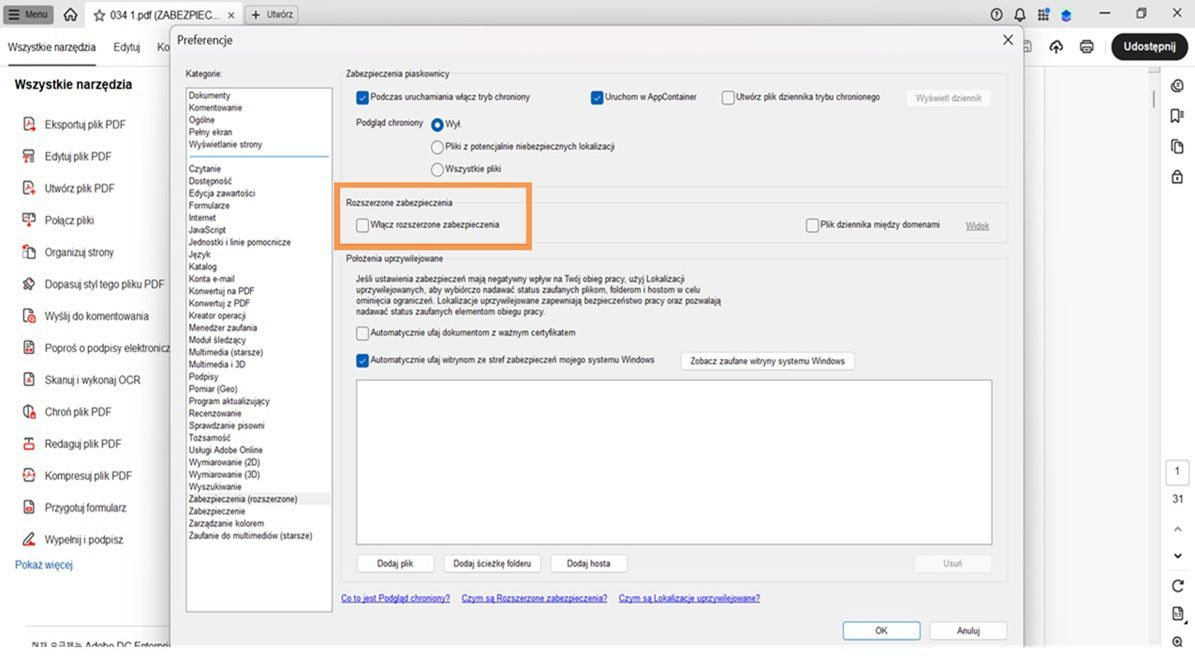Open the main Menu
This screenshot has width=1195, height=661.
coord(30,15)
